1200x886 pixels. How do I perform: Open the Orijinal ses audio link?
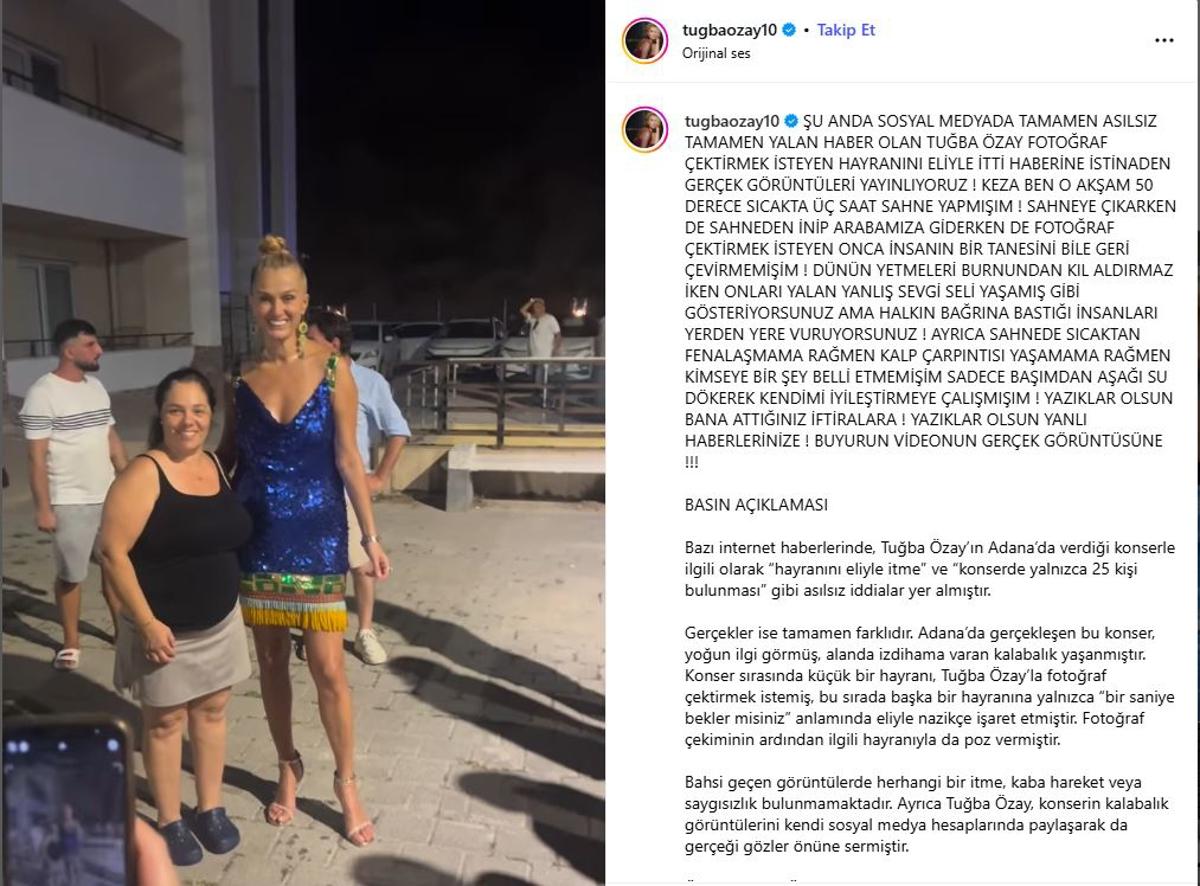(716, 53)
